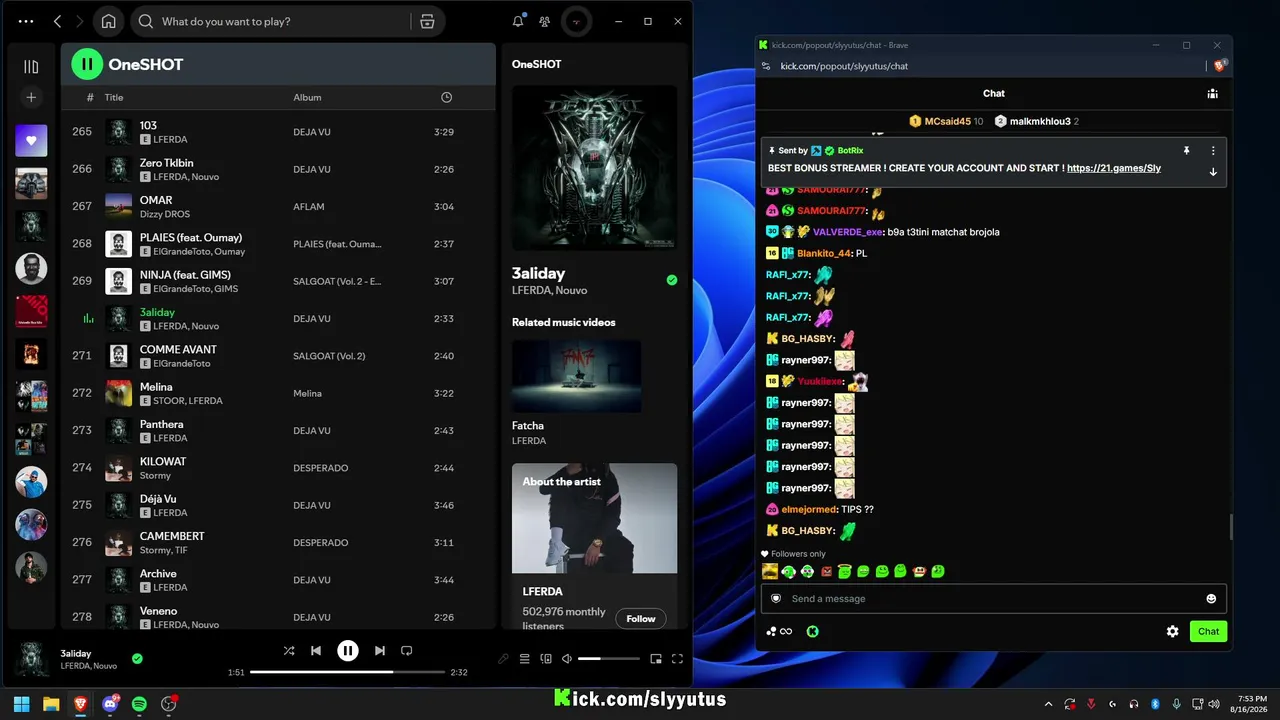Open Spotify What's New notifications bell
The height and width of the screenshot is (720, 1280).
pos(518,21)
